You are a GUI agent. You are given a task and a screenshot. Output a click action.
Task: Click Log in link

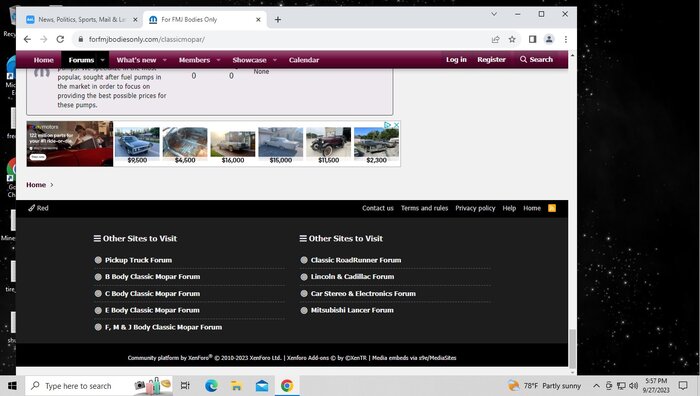click(x=456, y=59)
